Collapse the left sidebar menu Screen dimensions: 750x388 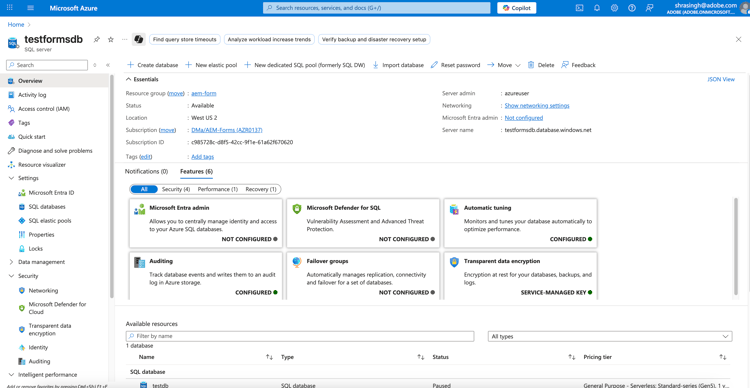coord(108,65)
